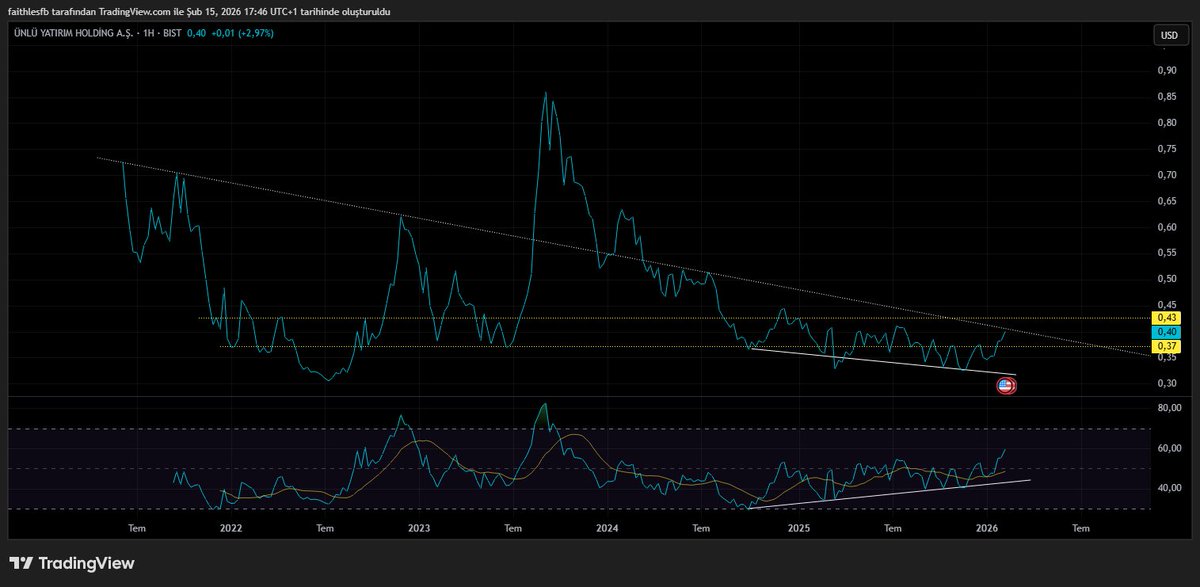Click the +0,01 (+2,97%) price change value
The height and width of the screenshot is (587, 1200).
click(243, 33)
